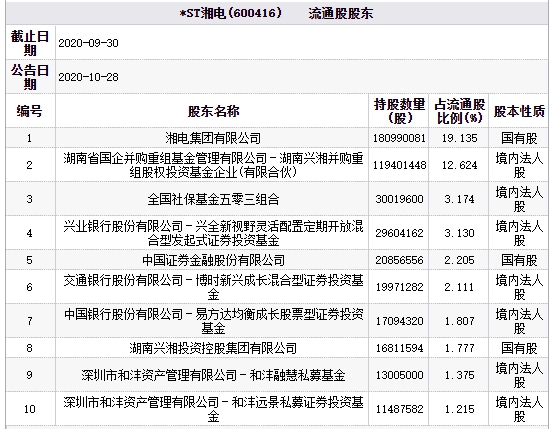Select the share count 30019600
Image resolution: width=553 pixels, height=429 pixels.
[x=399, y=199]
